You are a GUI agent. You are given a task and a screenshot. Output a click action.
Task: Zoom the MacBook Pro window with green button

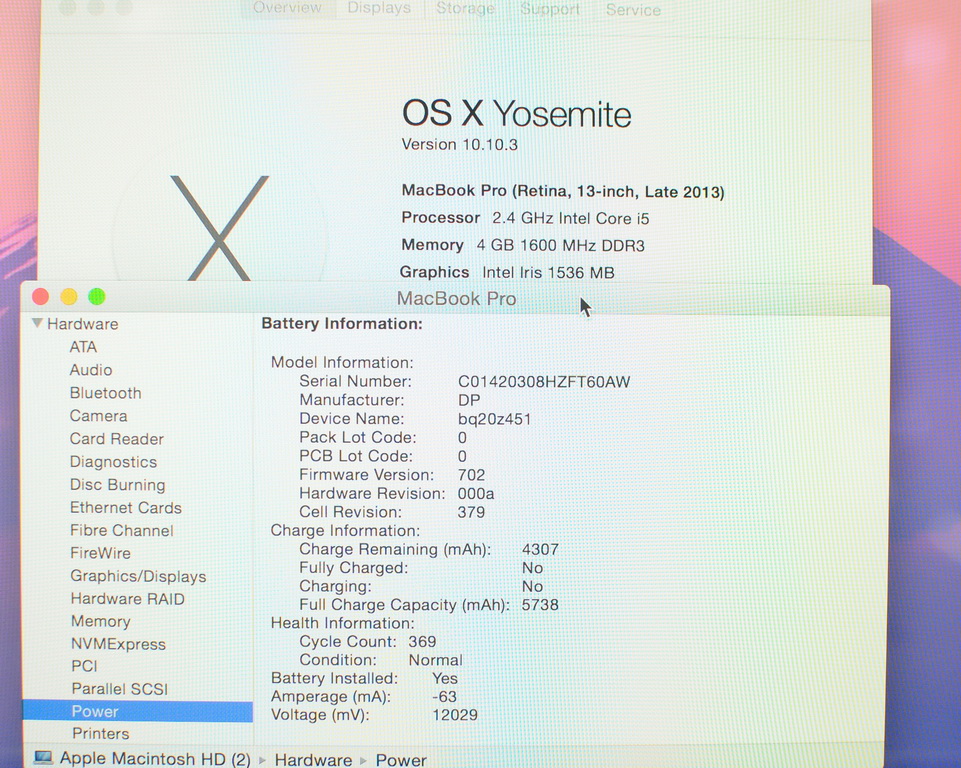[x=97, y=297]
